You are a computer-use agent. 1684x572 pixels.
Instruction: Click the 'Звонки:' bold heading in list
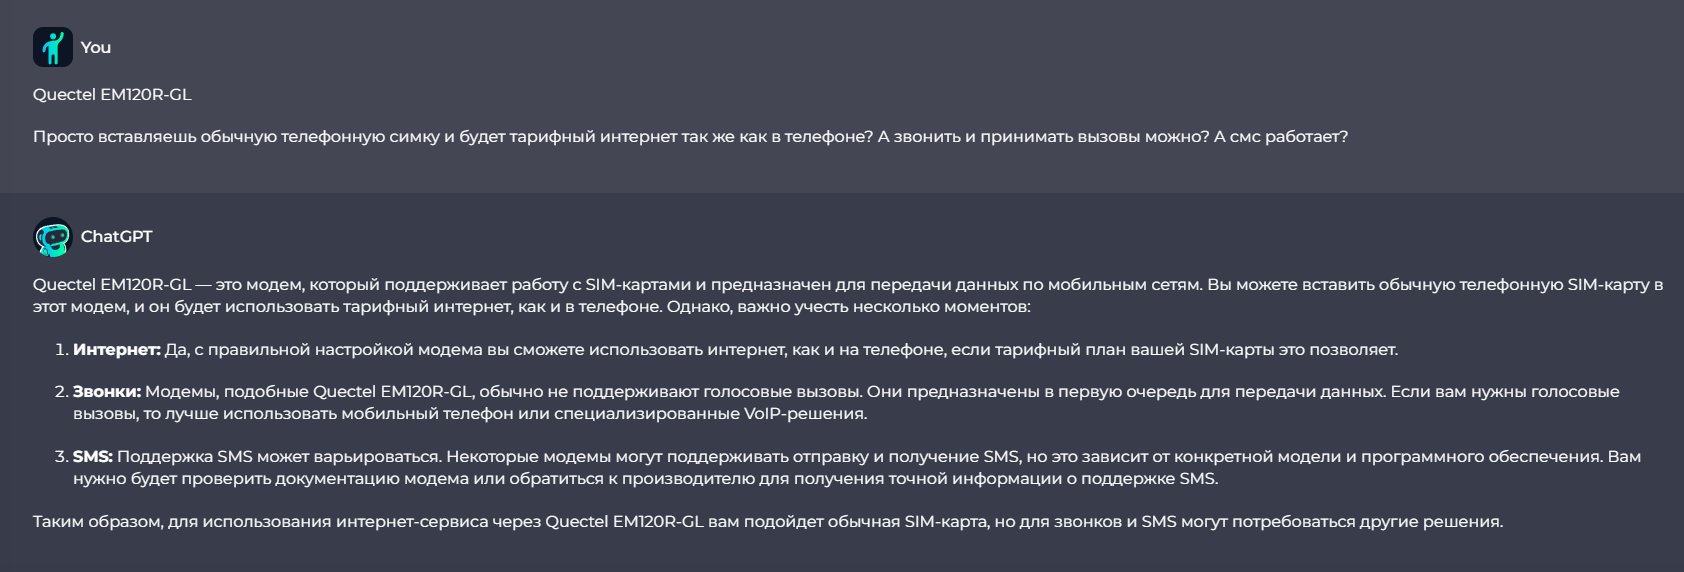click(x=107, y=391)
